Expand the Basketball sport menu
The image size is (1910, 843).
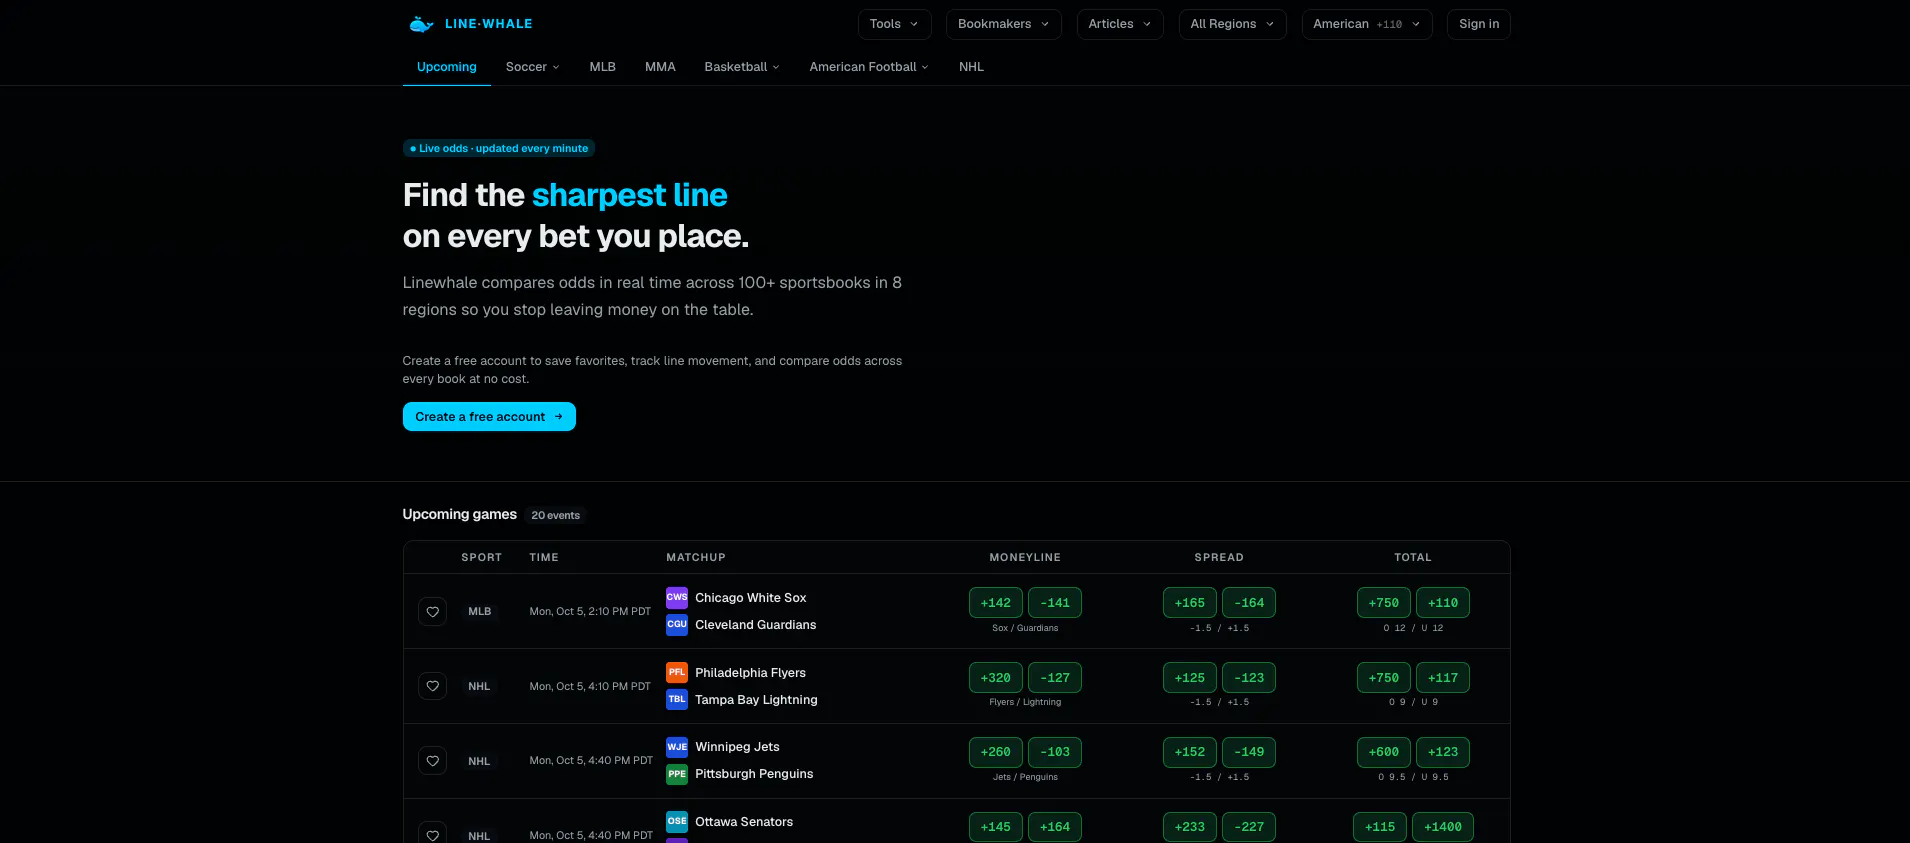click(742, 67)
